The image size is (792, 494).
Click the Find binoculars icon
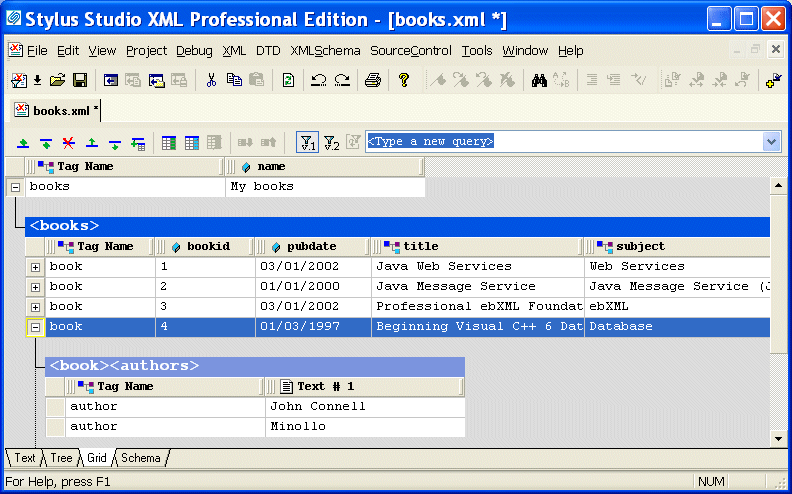pos(539,81)
